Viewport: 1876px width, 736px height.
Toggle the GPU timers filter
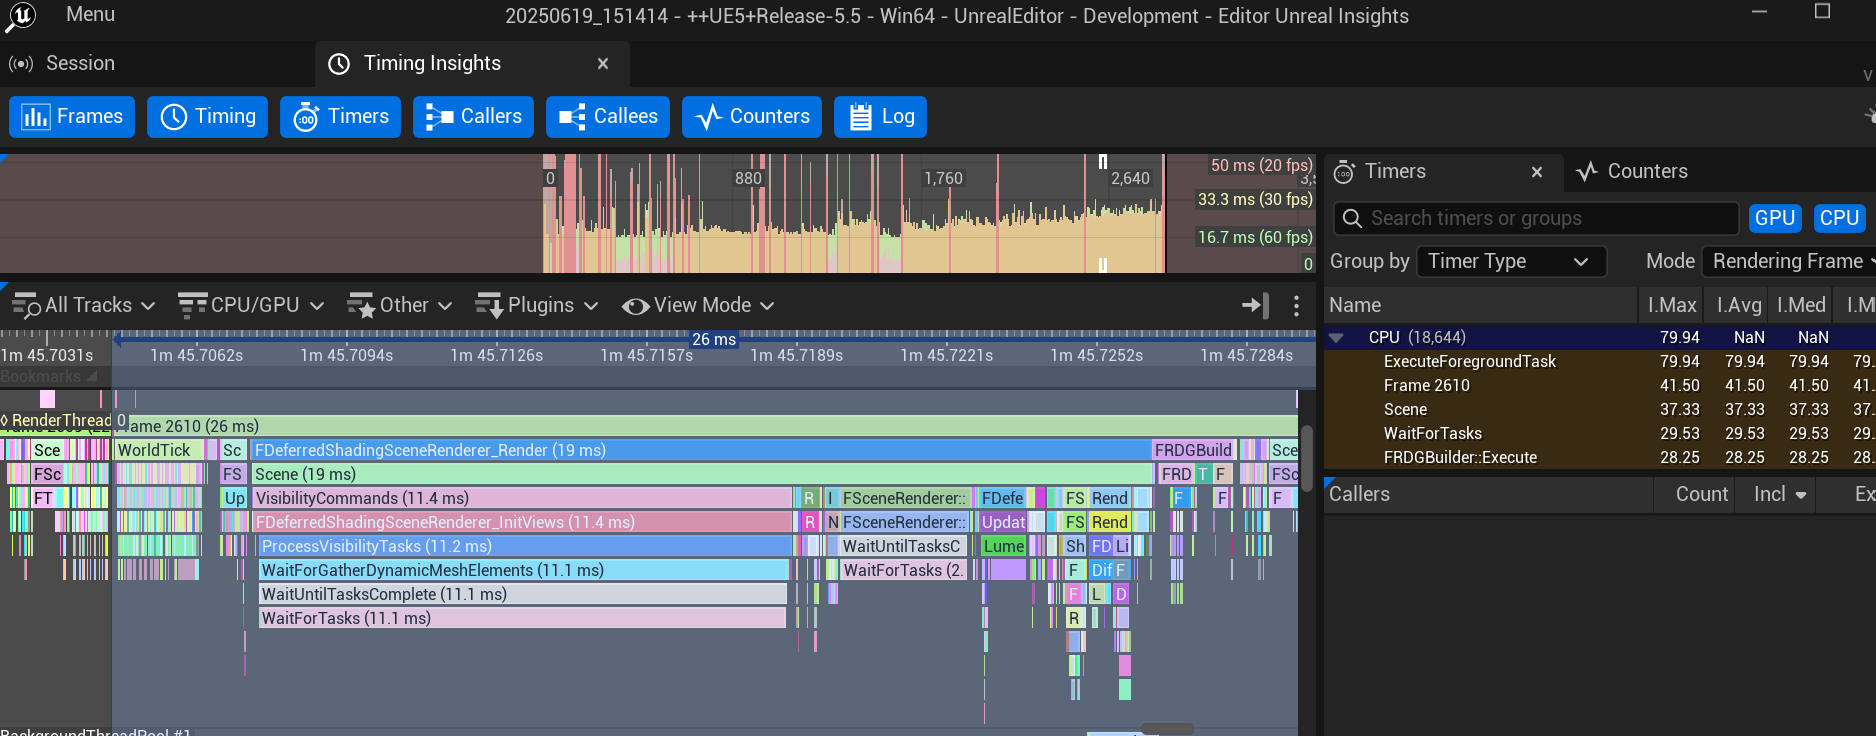point(1775,218)
